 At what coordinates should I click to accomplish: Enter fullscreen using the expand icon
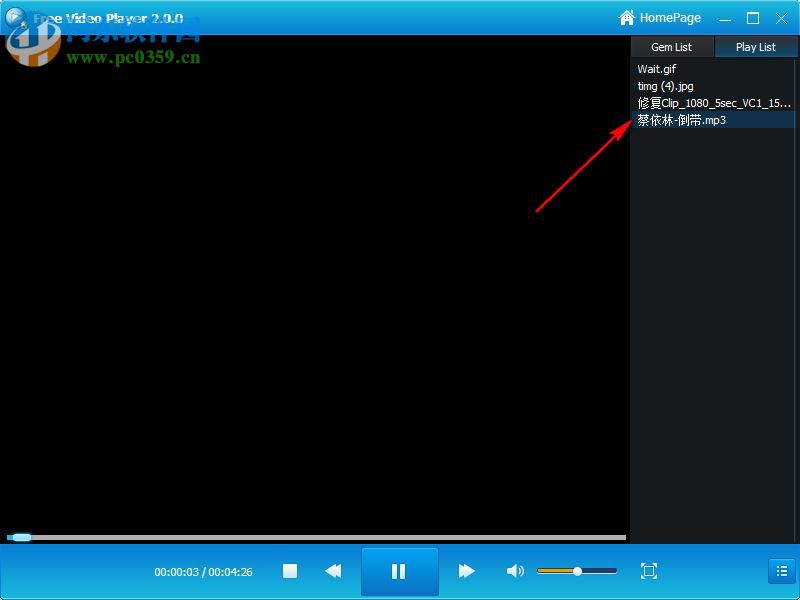[x=648, y=571]
